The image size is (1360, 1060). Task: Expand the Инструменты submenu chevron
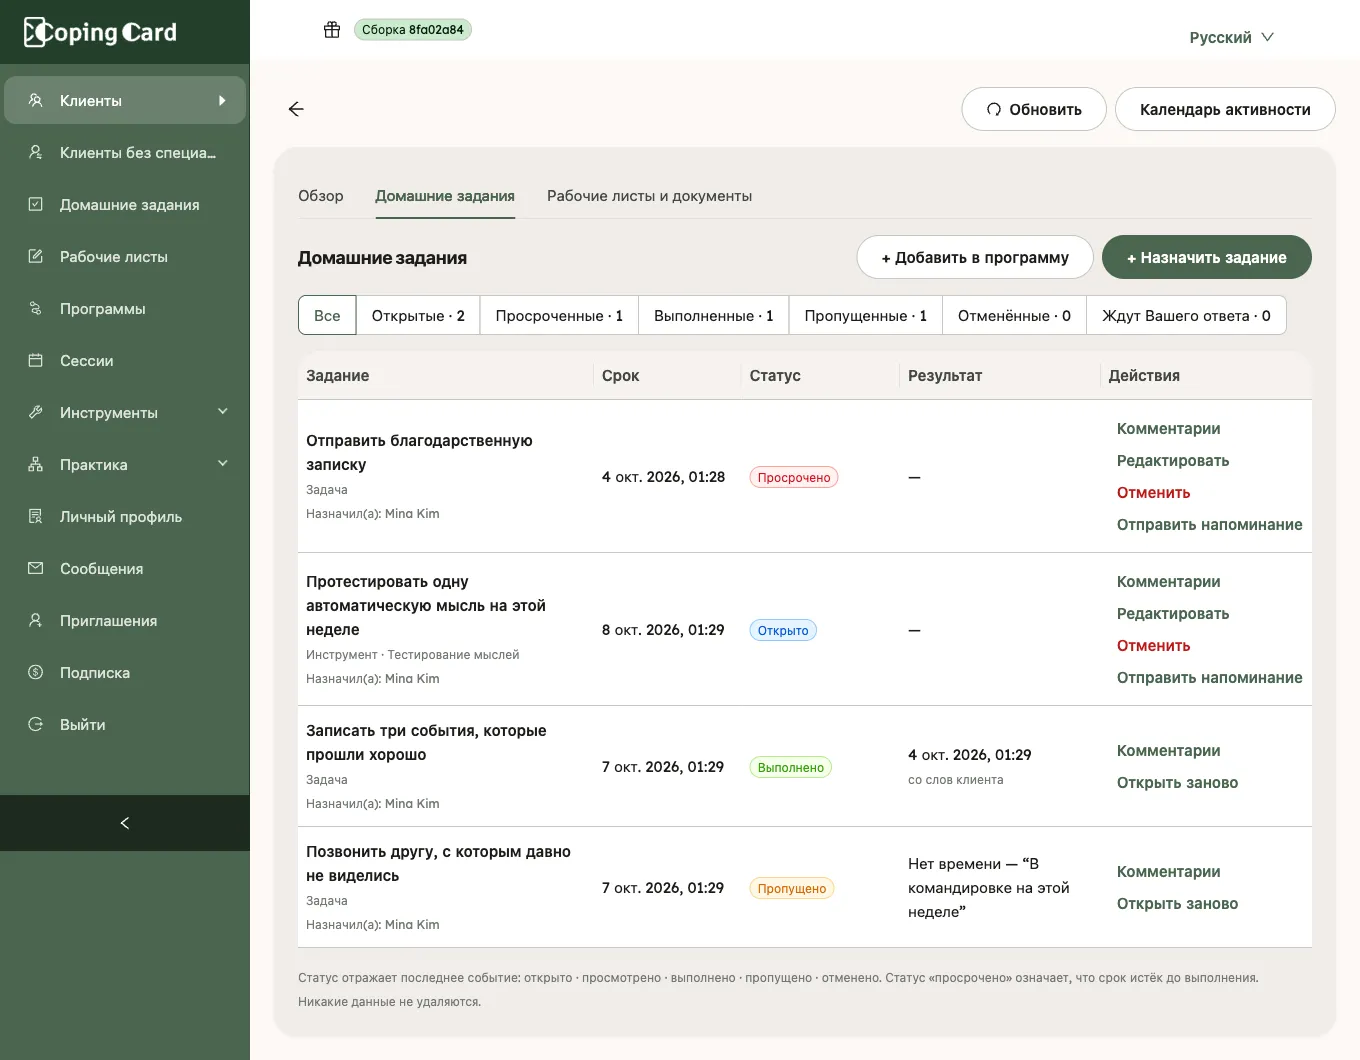[x=223, y=411]
